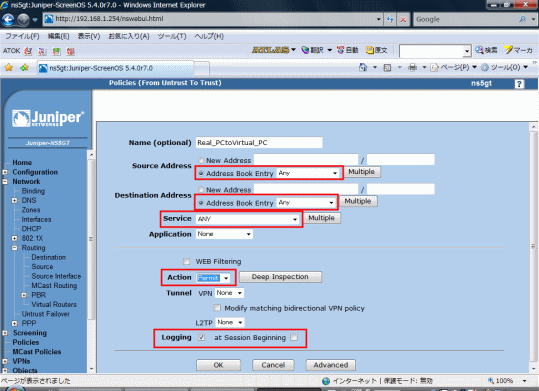Open the Action Permit dropdown
539x391 pixels.
coord(213,278)
